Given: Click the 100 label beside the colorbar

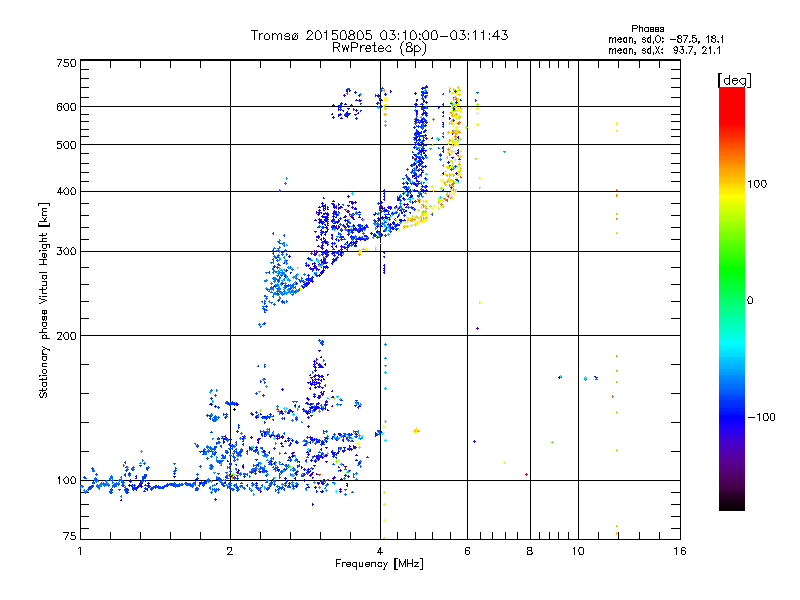Looking at the screenshot, I should click(757, 184).
